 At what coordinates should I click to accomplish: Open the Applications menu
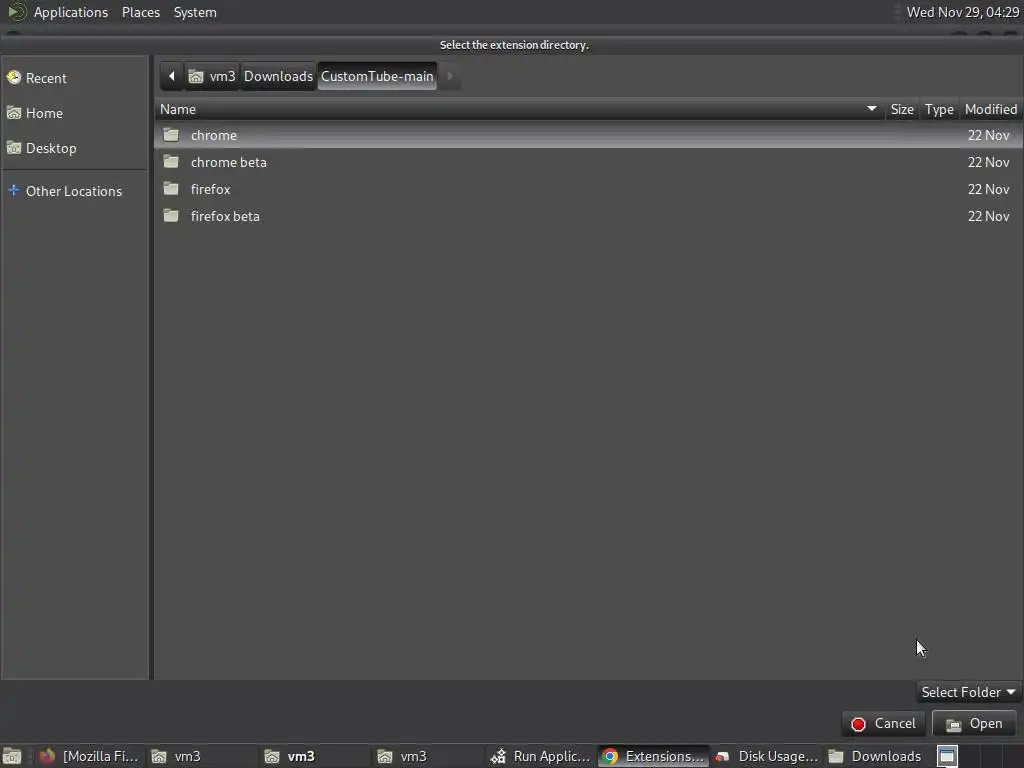[x=71, y=12]
